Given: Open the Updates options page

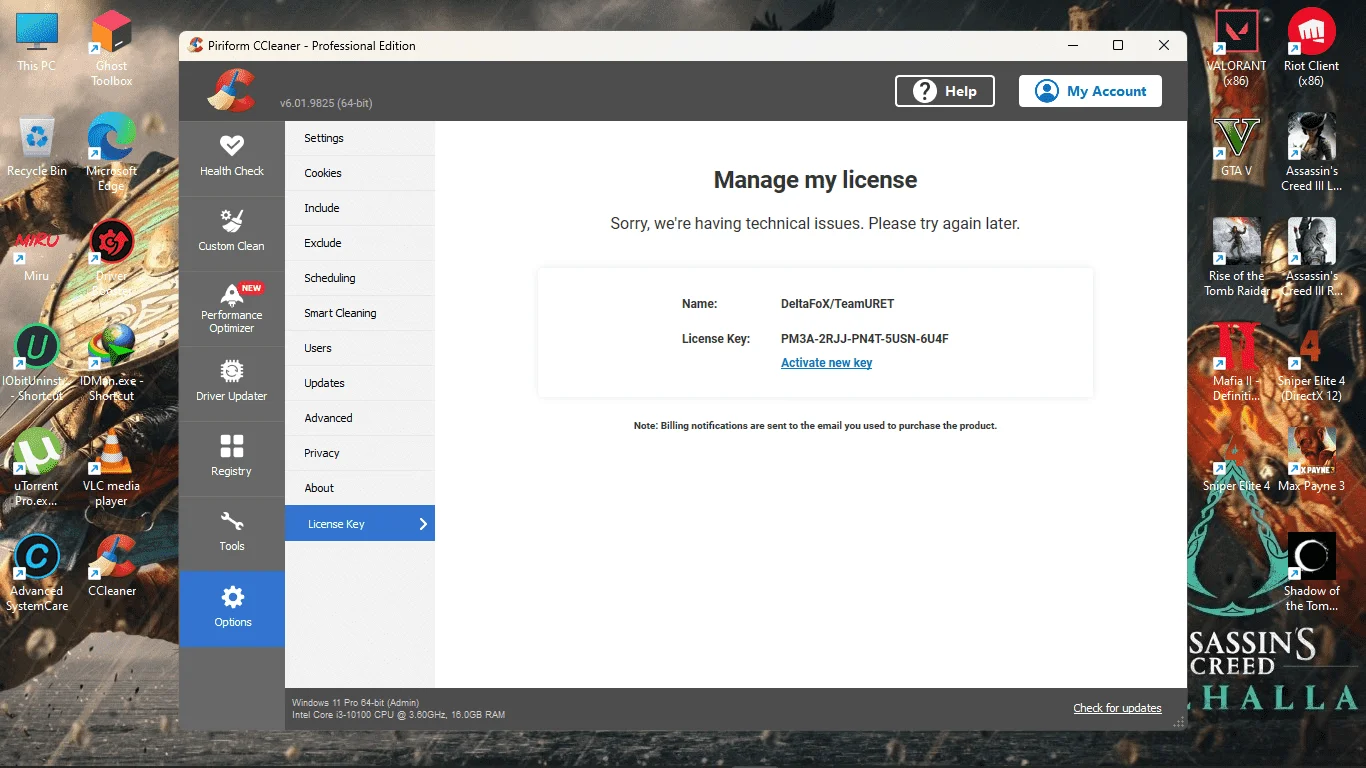Looking at the screenshot, I should coord(360,383).
